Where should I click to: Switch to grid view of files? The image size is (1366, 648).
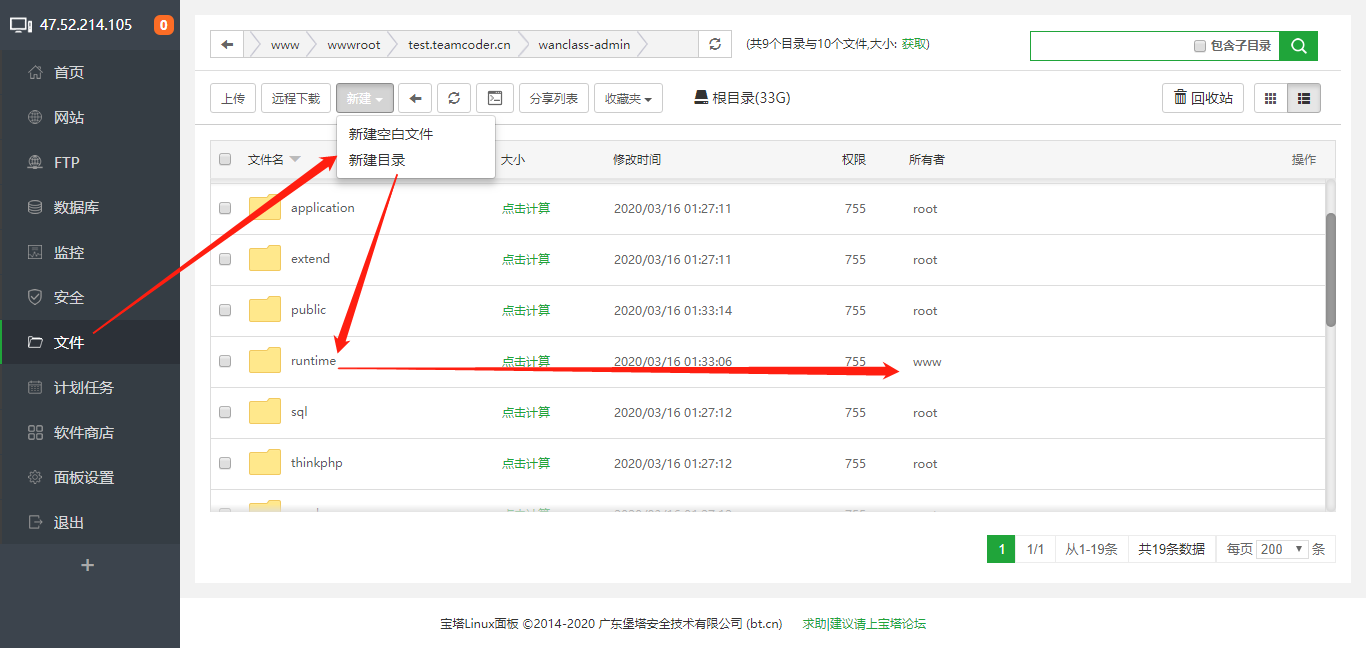[x=1271, y=97]
